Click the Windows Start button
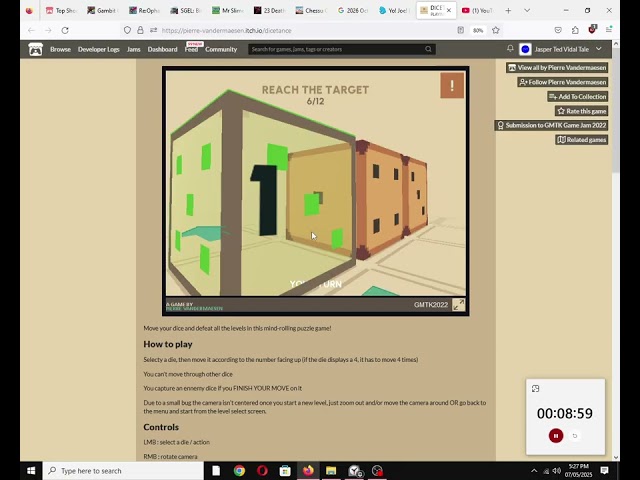 (31, 471)
